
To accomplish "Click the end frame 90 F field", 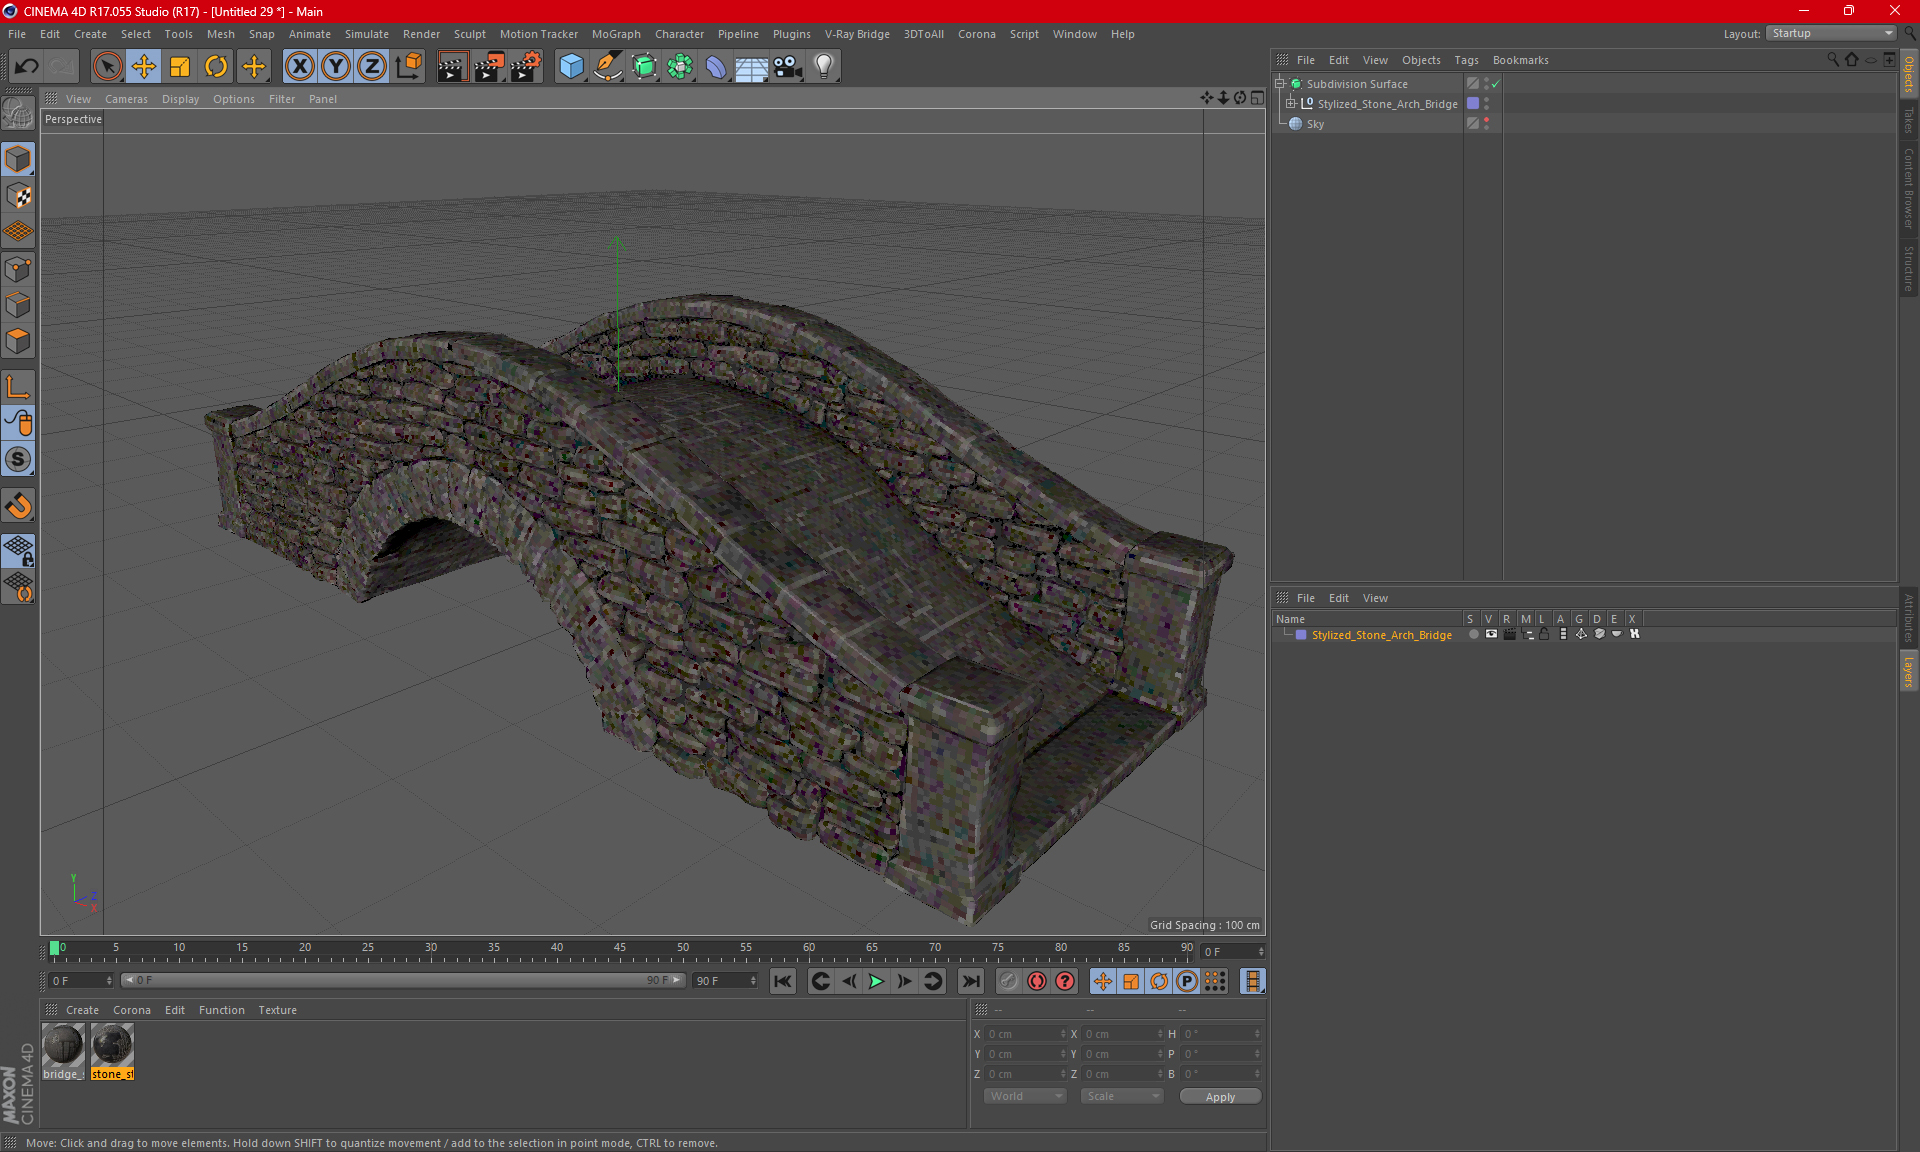I will (x=725, y=981).
